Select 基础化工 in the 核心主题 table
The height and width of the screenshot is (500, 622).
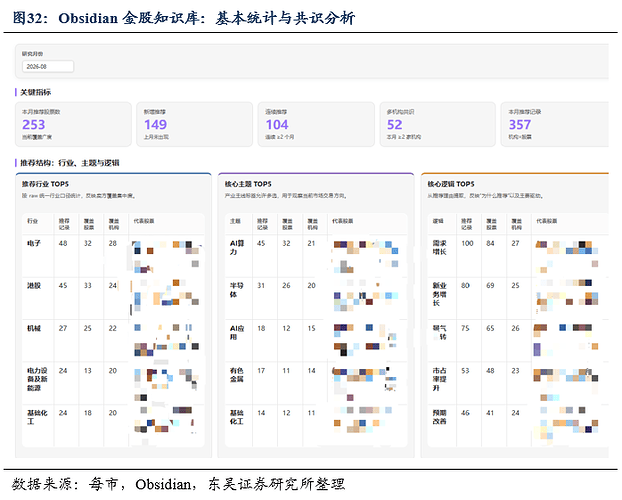(237, 417)
